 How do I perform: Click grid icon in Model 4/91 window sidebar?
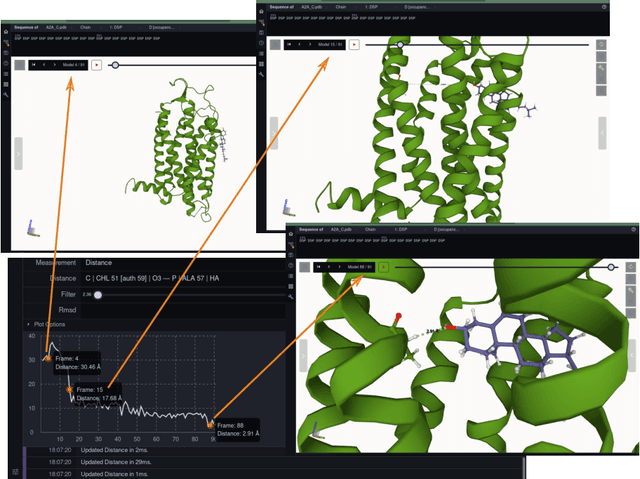coord(6,84)
